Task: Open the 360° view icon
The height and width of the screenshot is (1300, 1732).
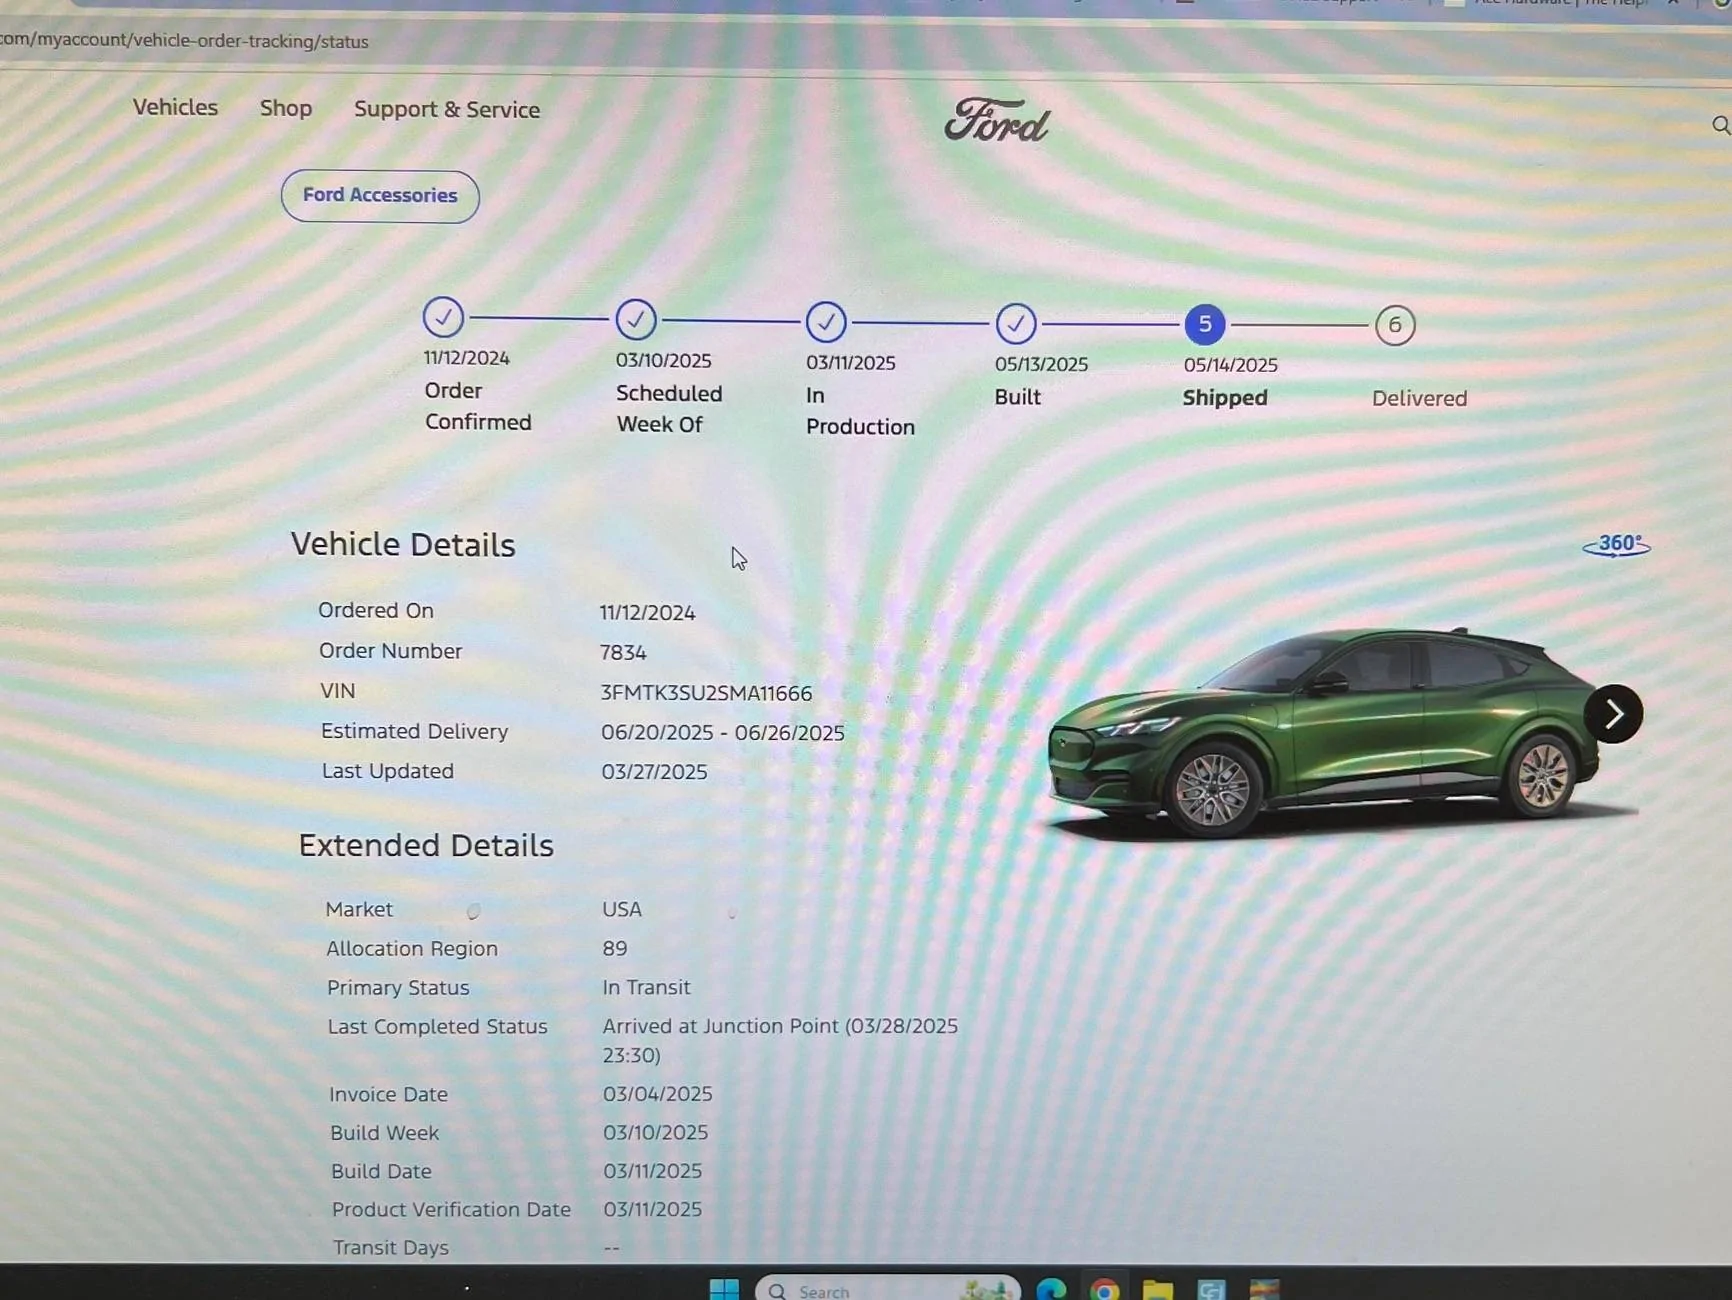Action: point(1617,545)
